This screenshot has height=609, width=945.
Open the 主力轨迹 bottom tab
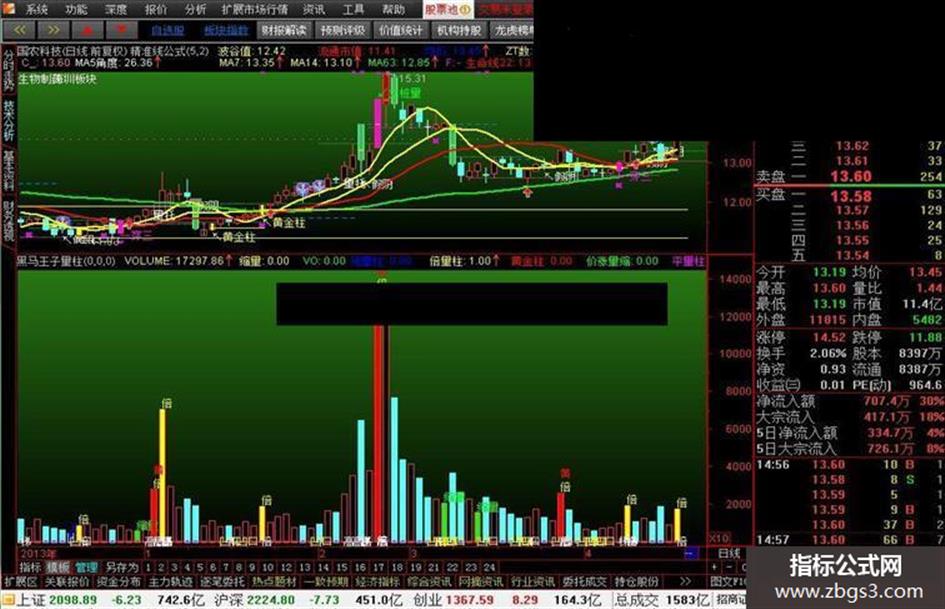pos(171,582)
